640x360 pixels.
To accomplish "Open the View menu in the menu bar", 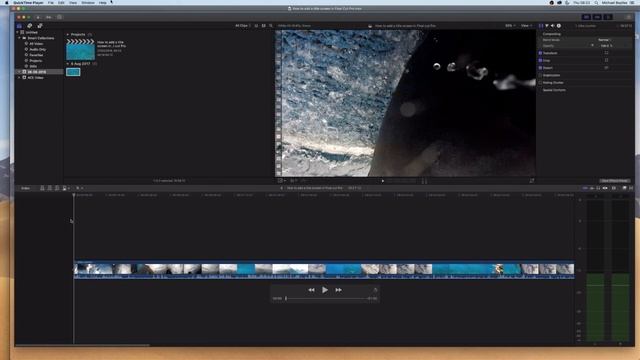I will click(x=73, y=2).
